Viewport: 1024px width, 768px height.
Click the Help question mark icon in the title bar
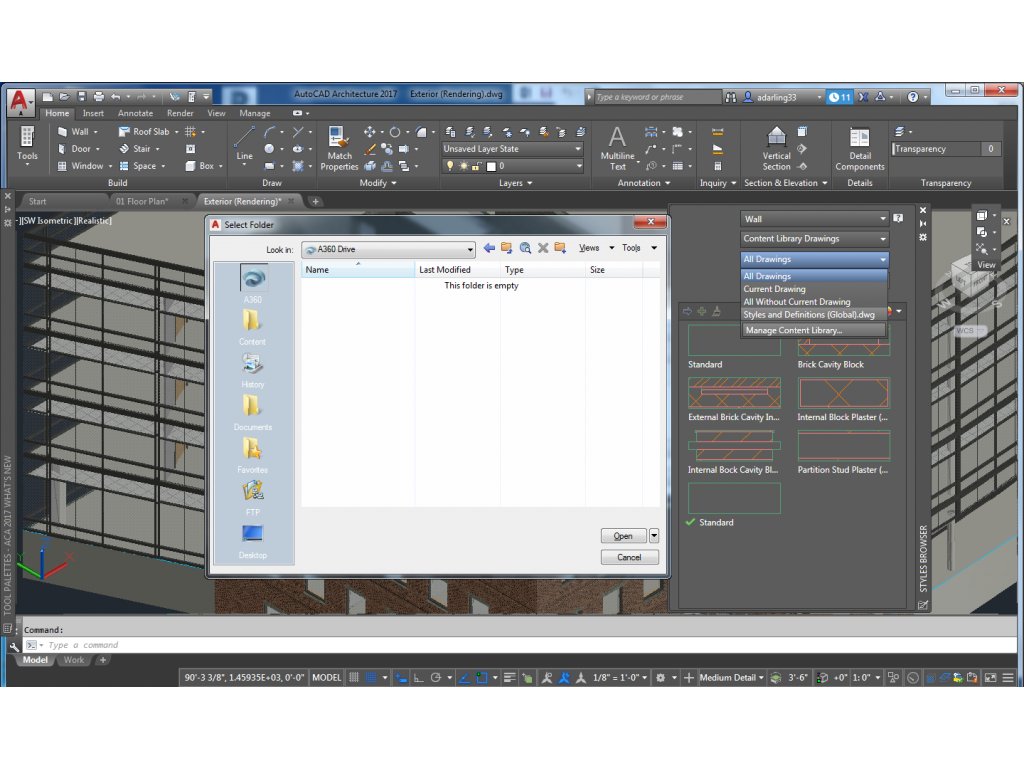coord(913,97)
